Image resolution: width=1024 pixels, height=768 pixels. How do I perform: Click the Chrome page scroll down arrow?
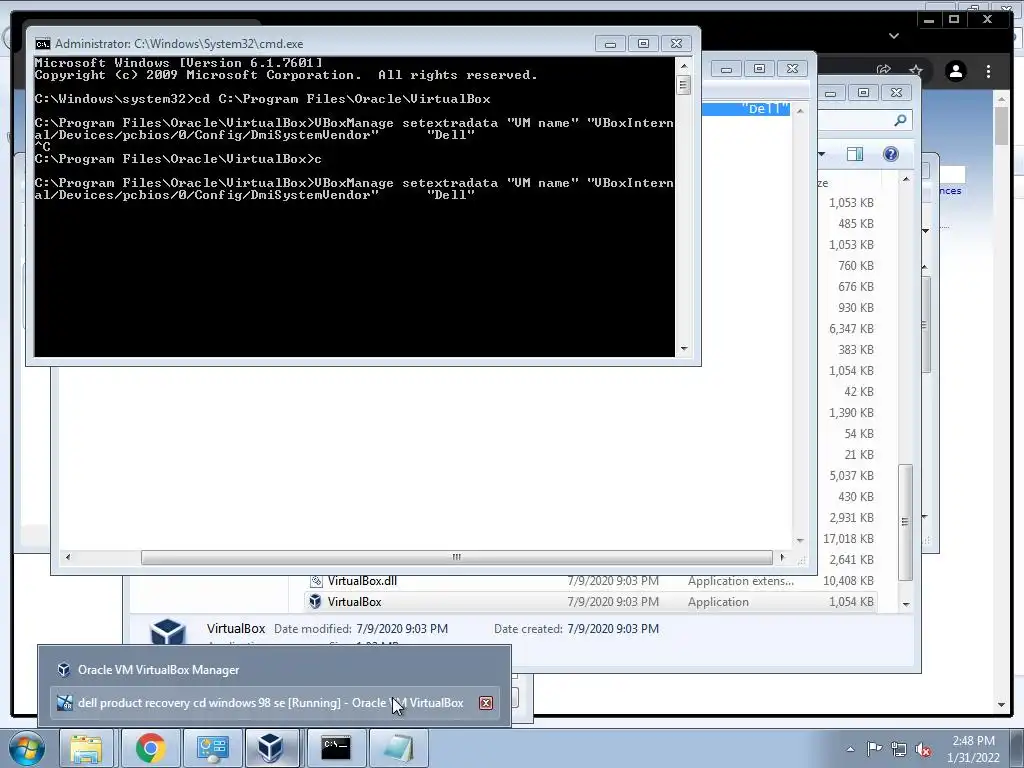(1002, 705)
